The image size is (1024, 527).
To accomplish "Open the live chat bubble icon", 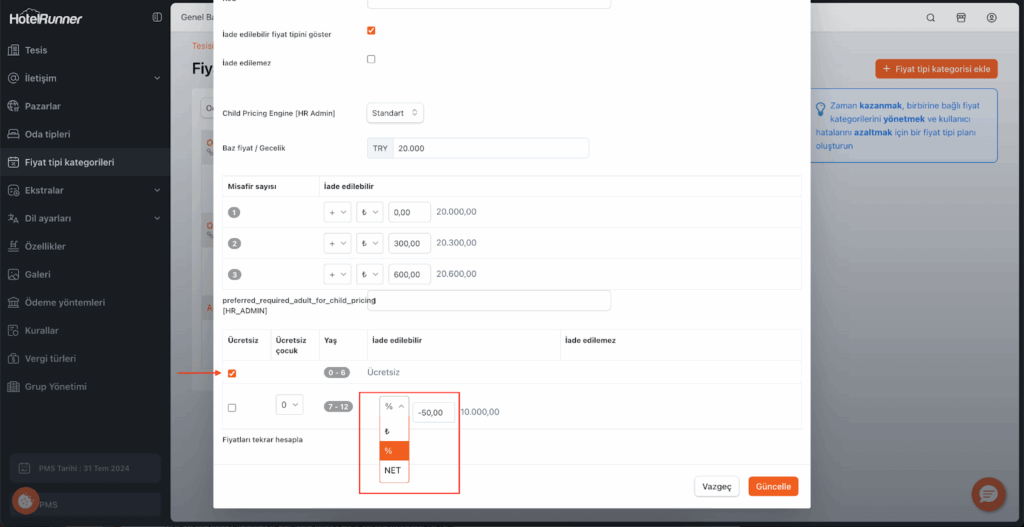I will pyautogui.click(x=988, y=494).
